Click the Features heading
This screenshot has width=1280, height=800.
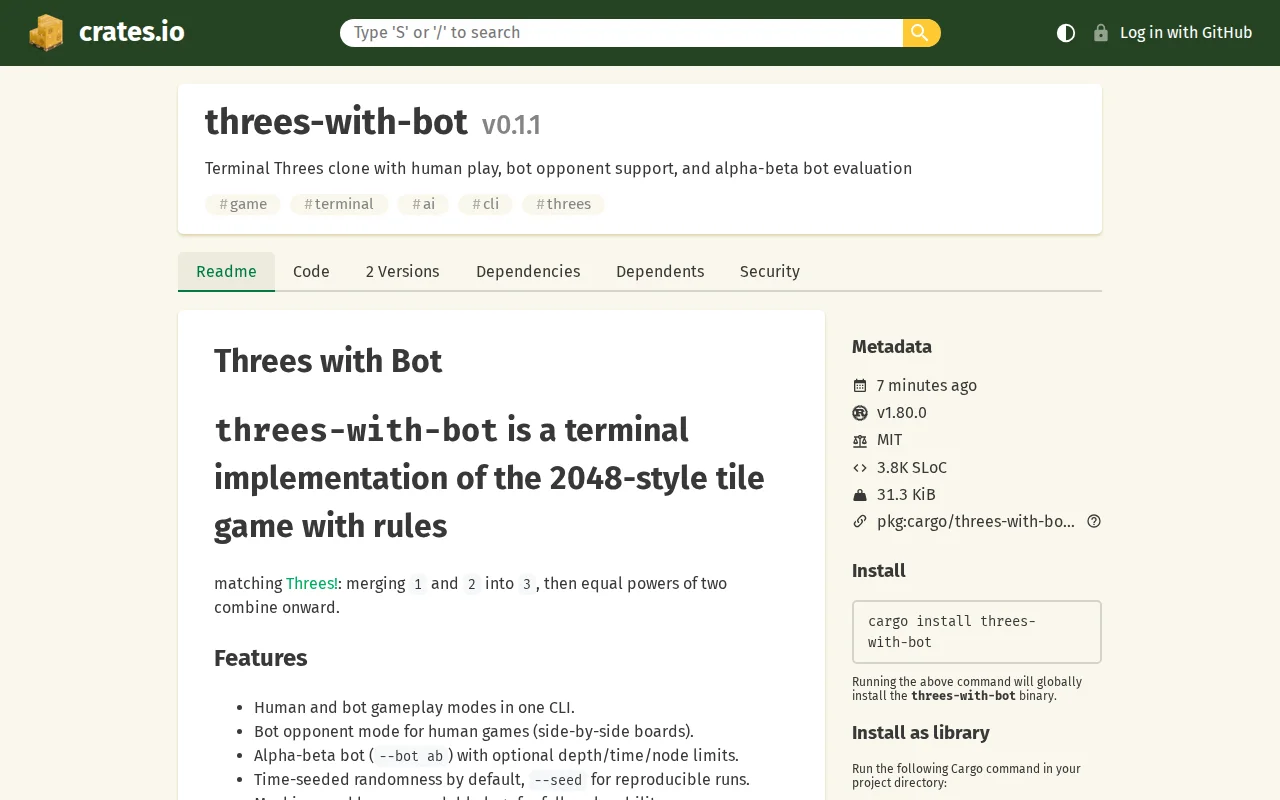click(260, 658)
